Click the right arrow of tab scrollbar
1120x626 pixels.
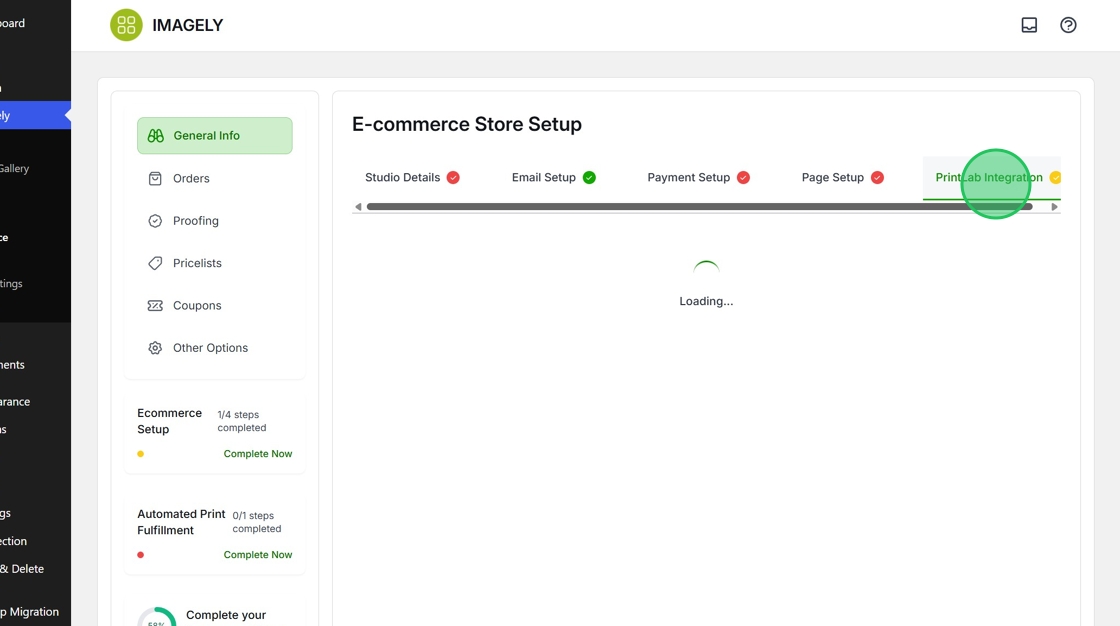[1054, 207]
